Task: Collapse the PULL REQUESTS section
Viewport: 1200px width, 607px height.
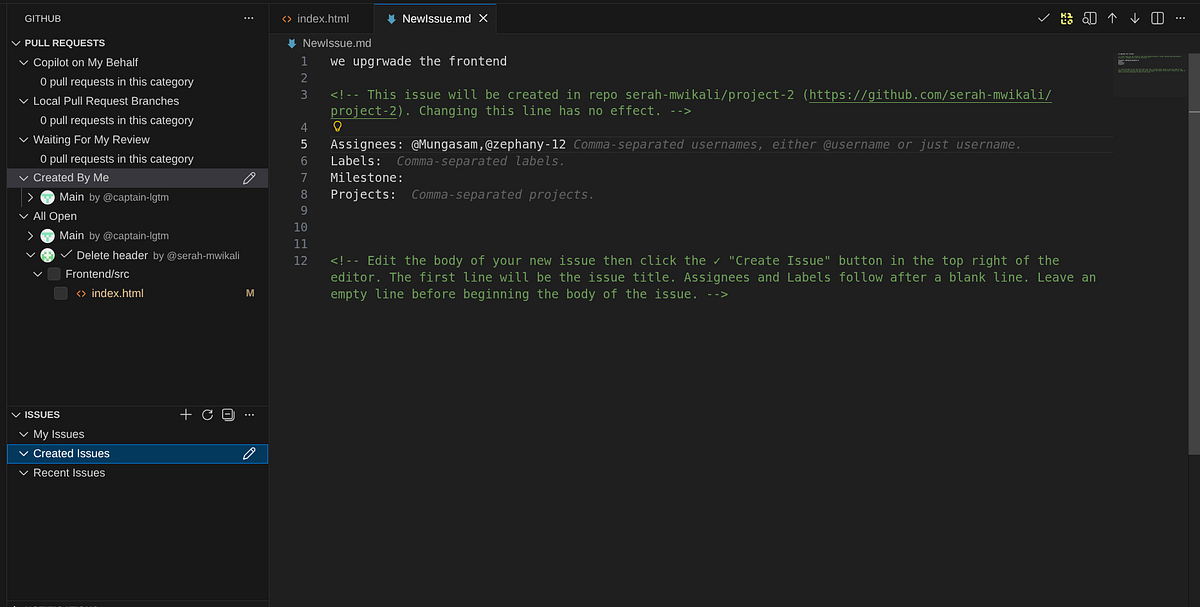Action: (x=16, y=43)
